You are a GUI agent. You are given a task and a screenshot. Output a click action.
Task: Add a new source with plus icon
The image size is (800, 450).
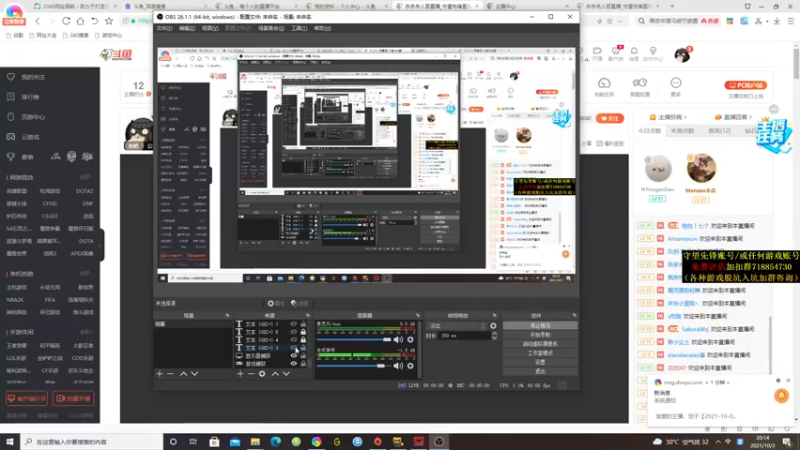click(240, 374)
